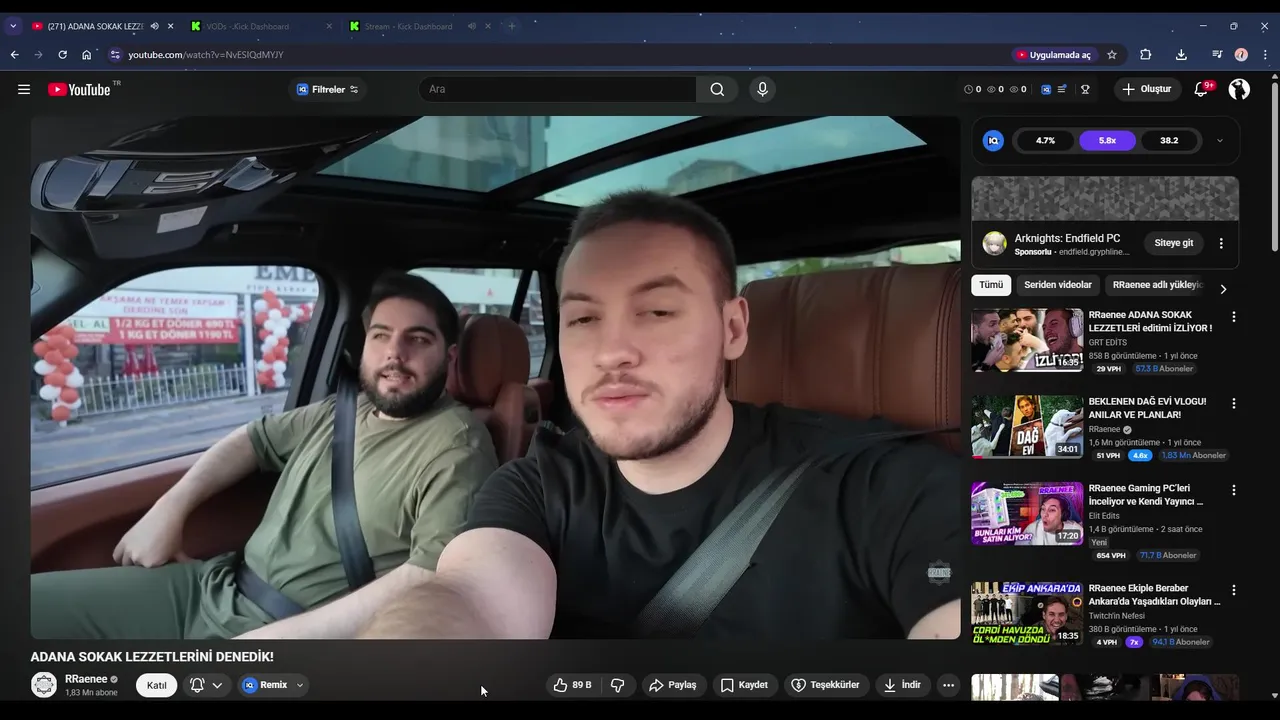1280x720 pixels.
Task: Click Siteye git on the Arknights ad
Action: (1174, 243)
